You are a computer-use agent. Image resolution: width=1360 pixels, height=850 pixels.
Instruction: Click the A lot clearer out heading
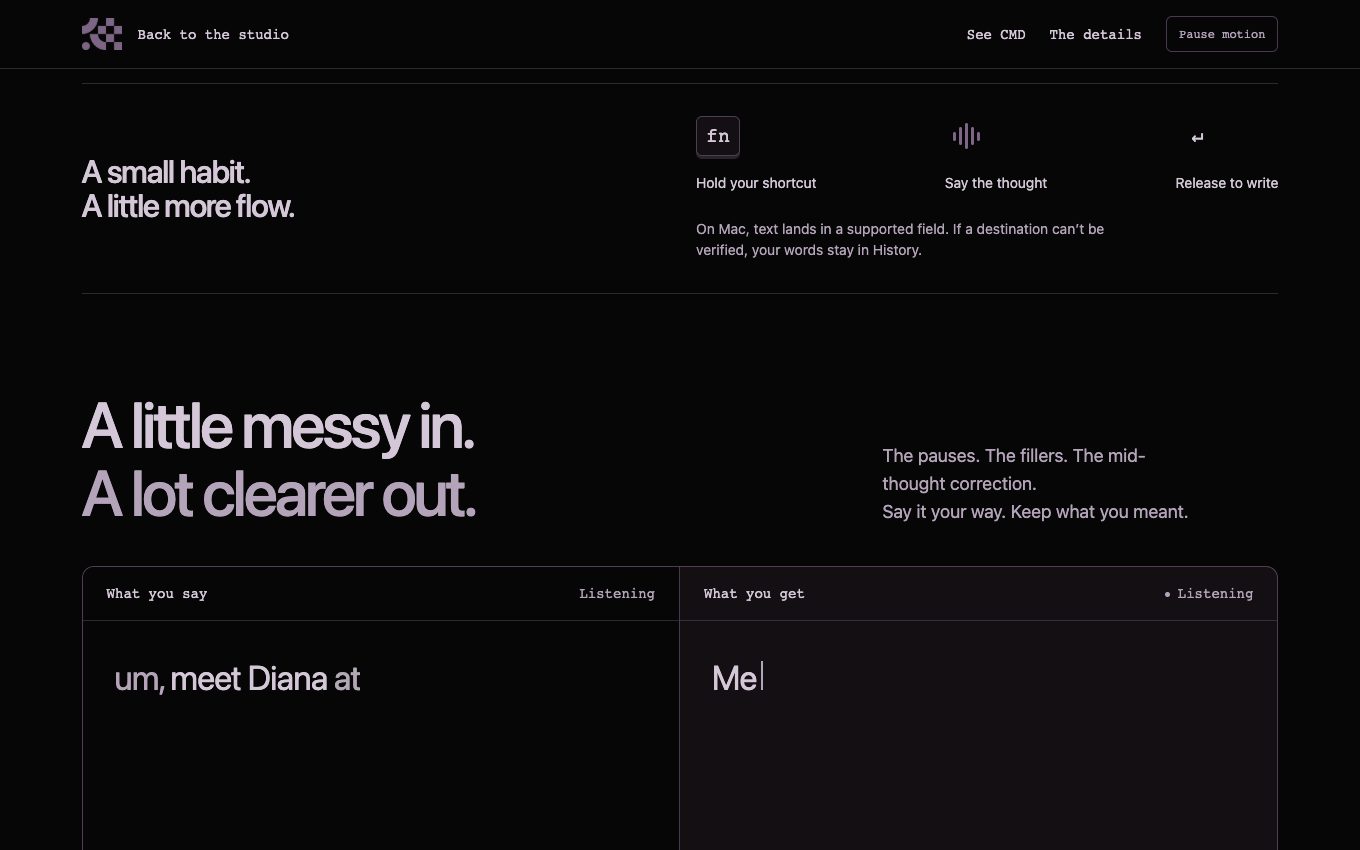(x=279, y=494)
